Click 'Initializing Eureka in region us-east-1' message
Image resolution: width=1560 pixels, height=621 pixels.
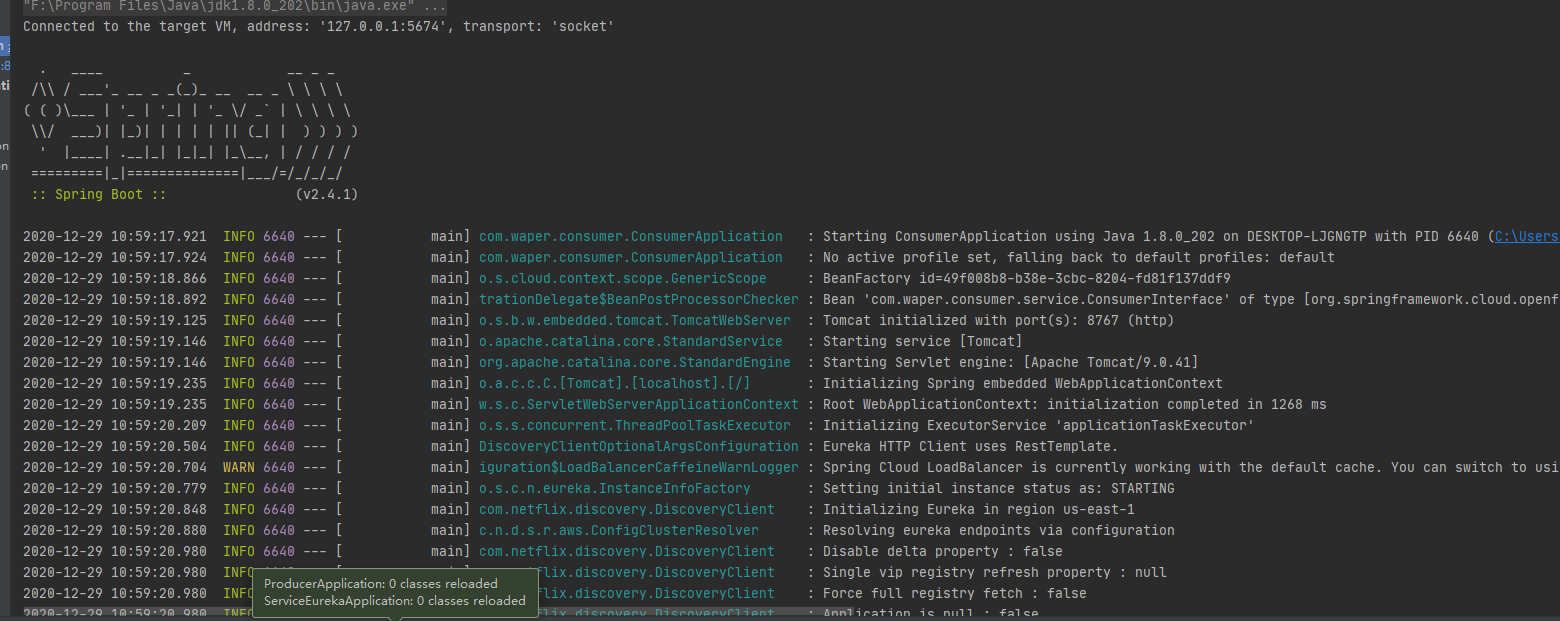pyautogui.click(x=978, y=510)
